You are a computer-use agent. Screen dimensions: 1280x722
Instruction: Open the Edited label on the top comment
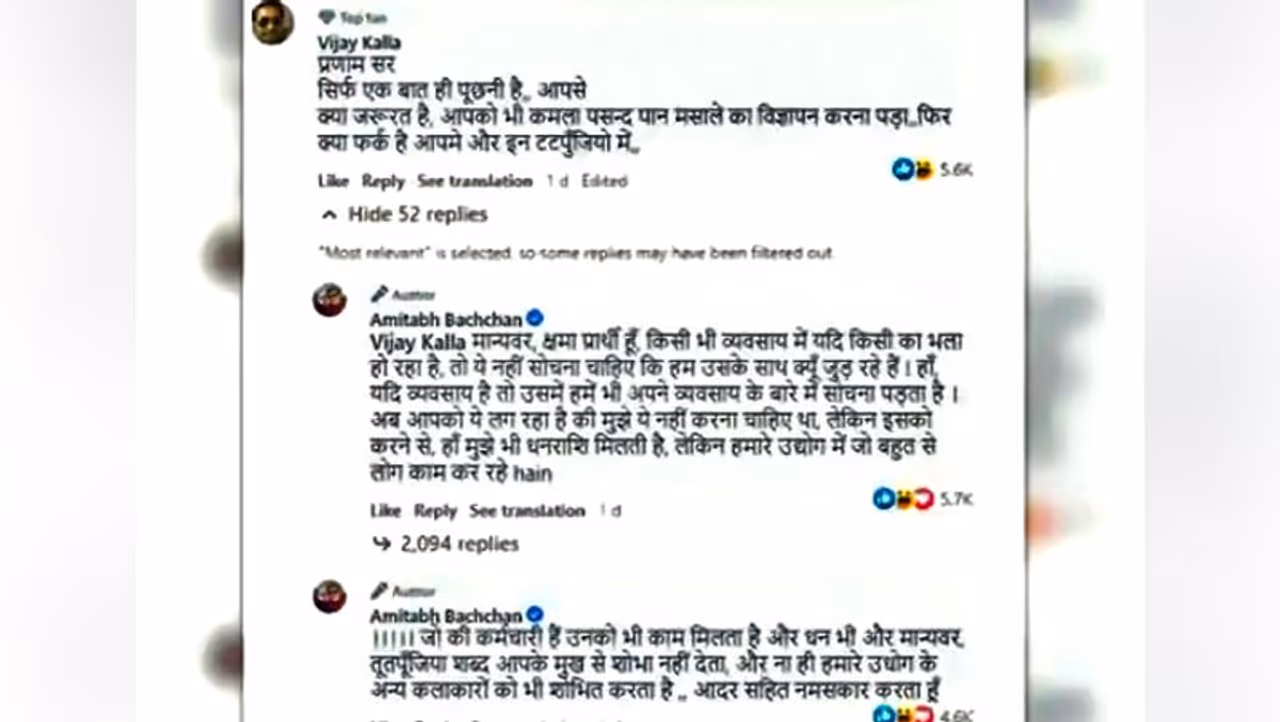(x=604, y=181)
